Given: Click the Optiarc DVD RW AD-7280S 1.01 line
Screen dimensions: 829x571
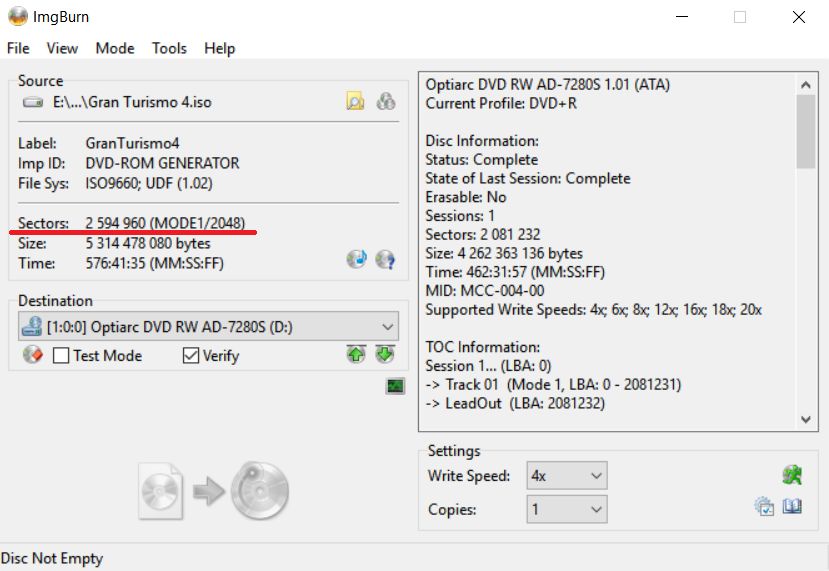Looking at the screenshot, I should pyautogui.click(x=548, y=85).
